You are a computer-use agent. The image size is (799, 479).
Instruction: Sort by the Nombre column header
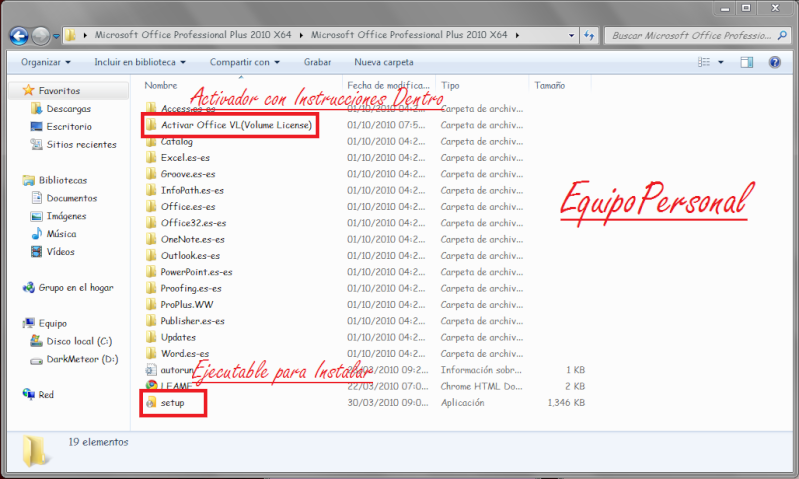[x=161, y=85]
